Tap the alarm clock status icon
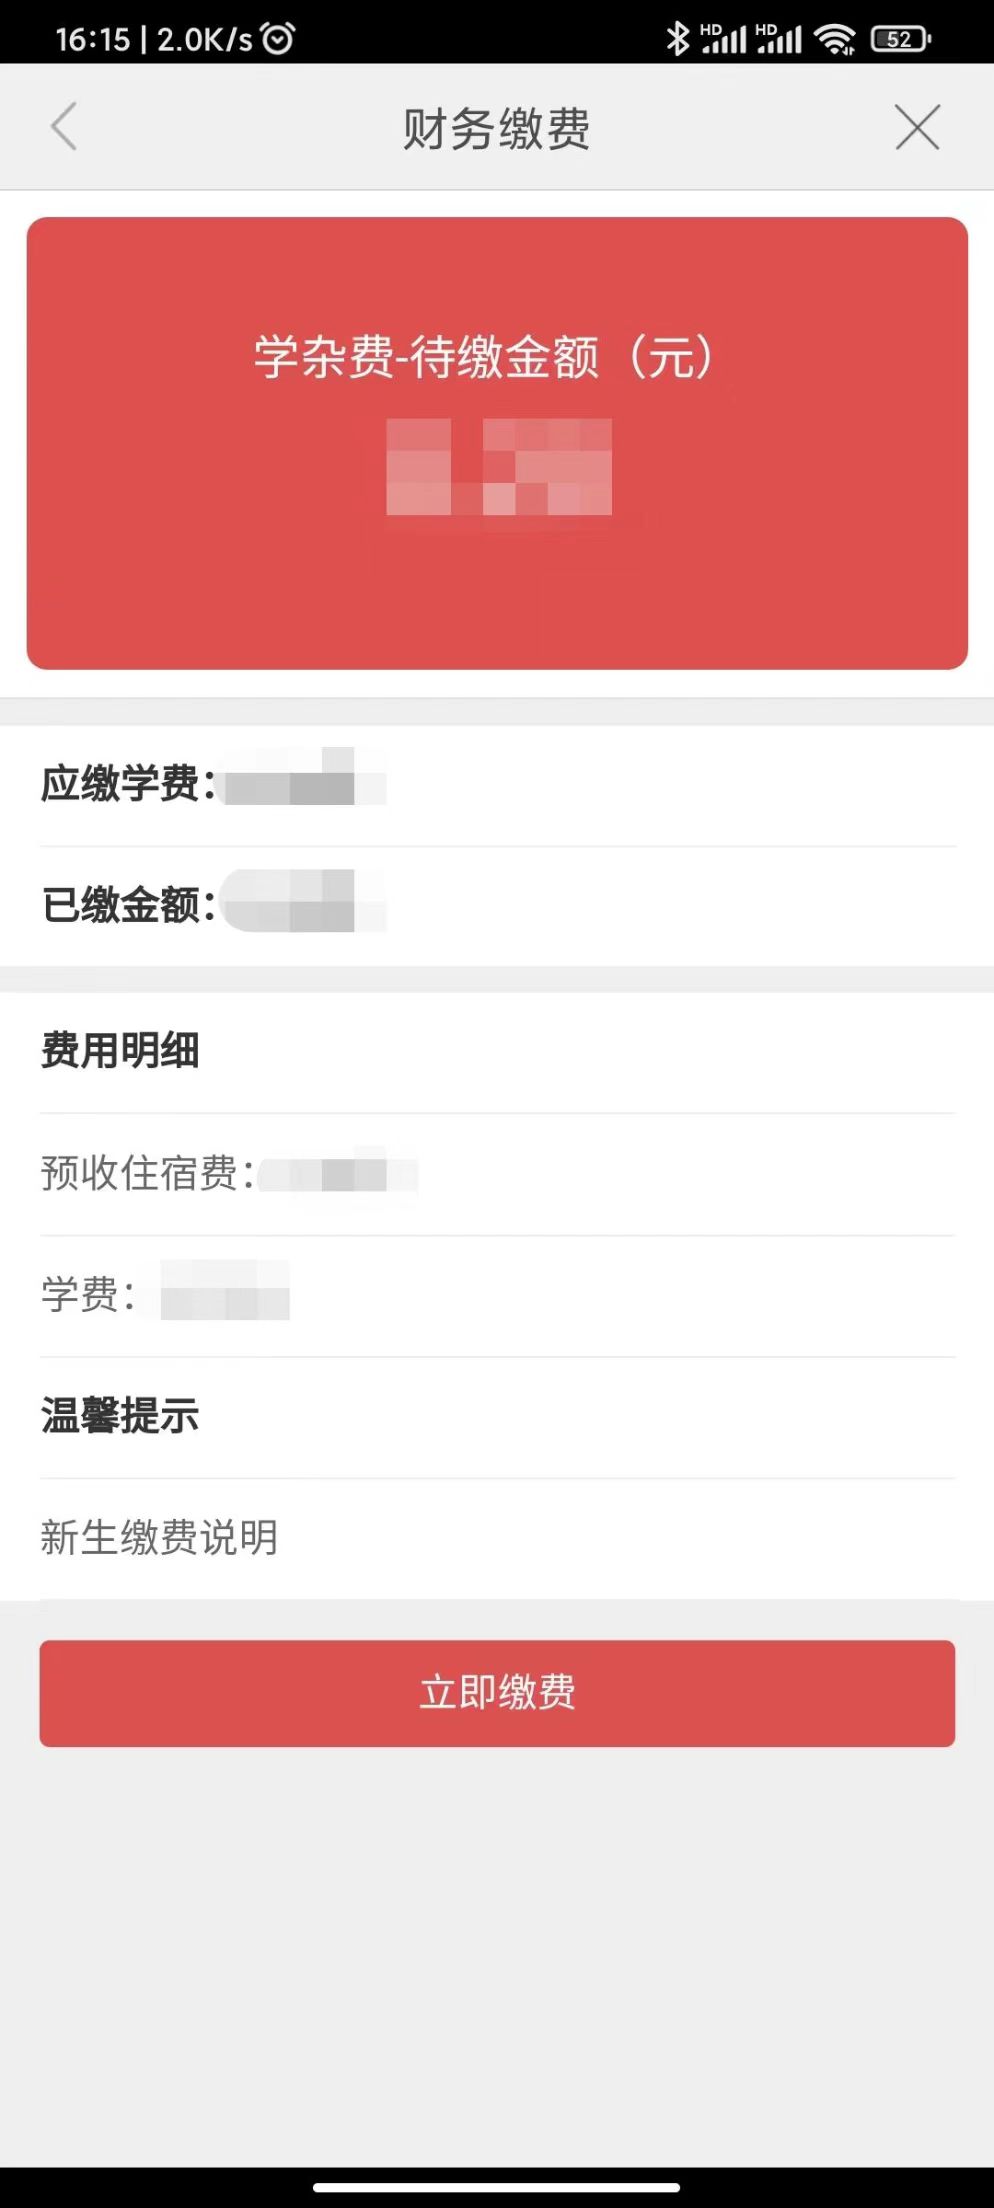The image size is (994, 2208). [x=278, y=39]
